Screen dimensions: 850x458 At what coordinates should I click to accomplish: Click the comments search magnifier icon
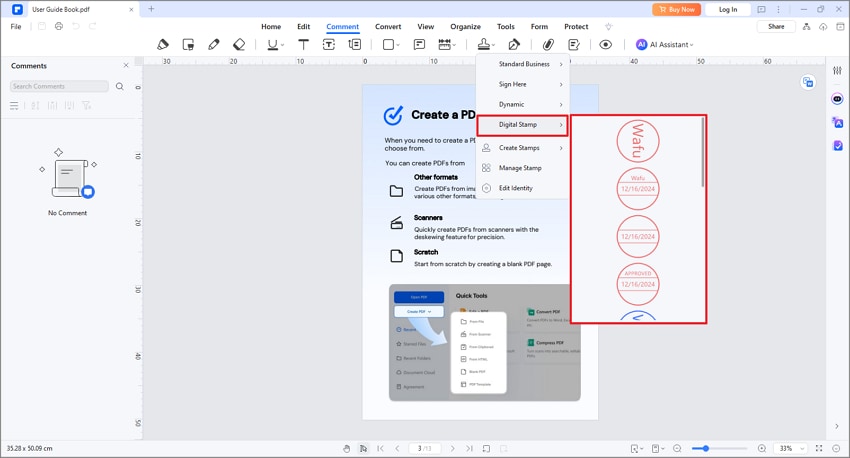(120, 86)
